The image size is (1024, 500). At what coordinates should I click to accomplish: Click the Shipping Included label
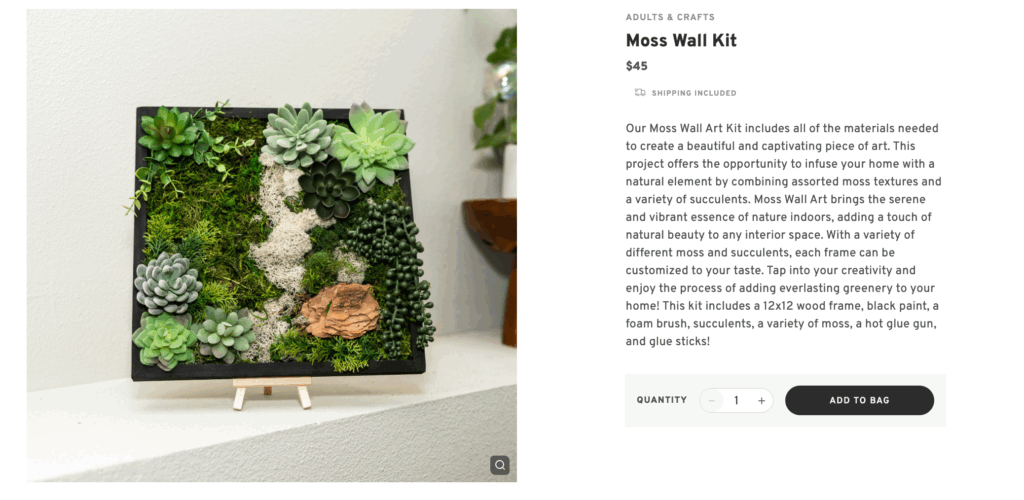click(x=693, y=93)
